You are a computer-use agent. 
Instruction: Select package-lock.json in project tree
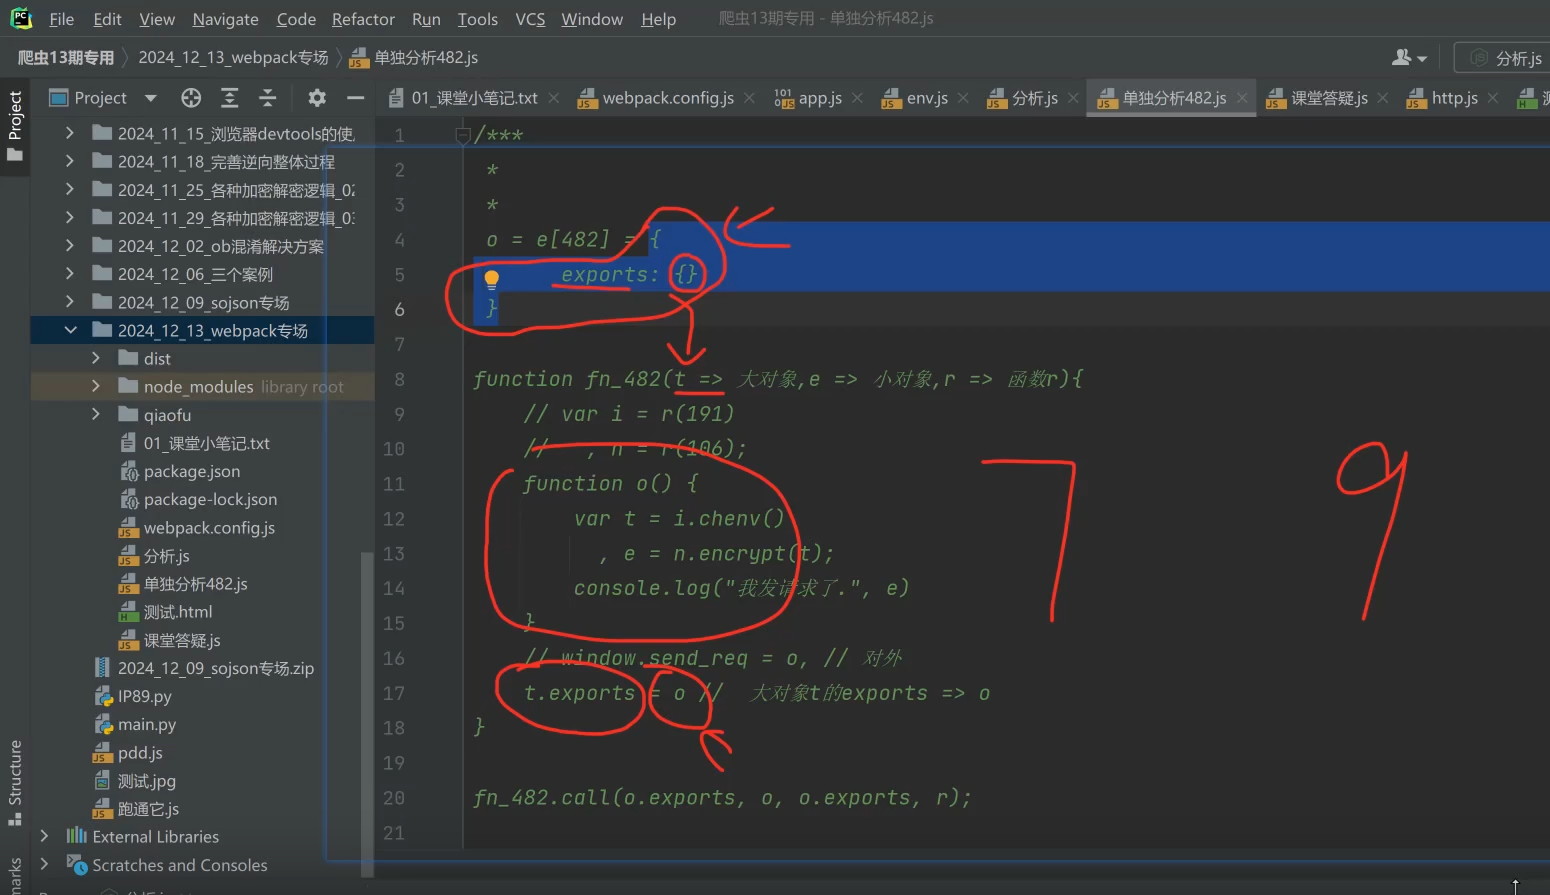coord(210,499)
